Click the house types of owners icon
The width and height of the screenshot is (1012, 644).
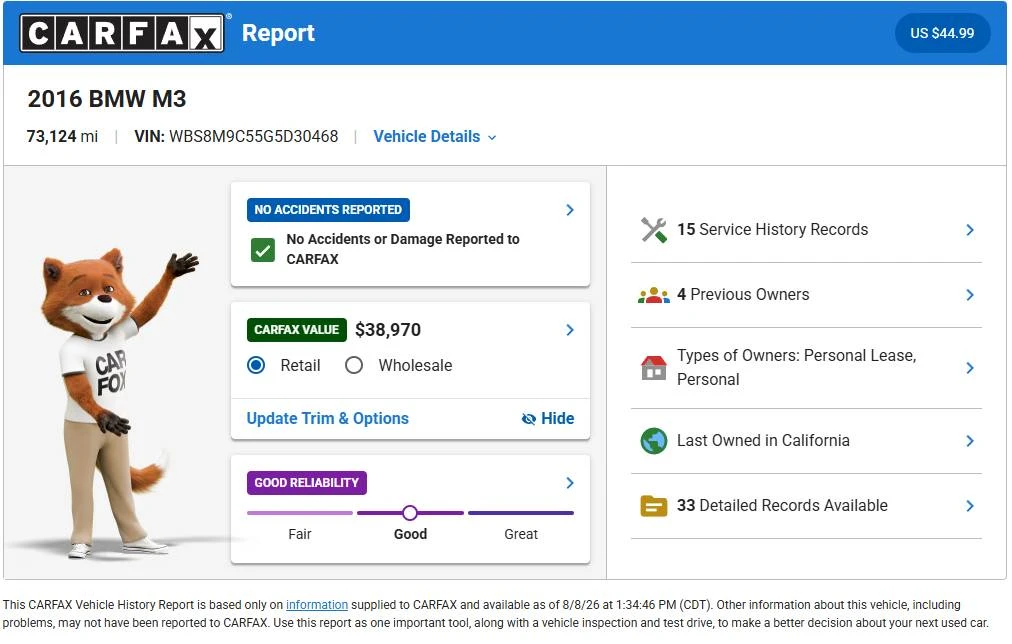[654, 368]
